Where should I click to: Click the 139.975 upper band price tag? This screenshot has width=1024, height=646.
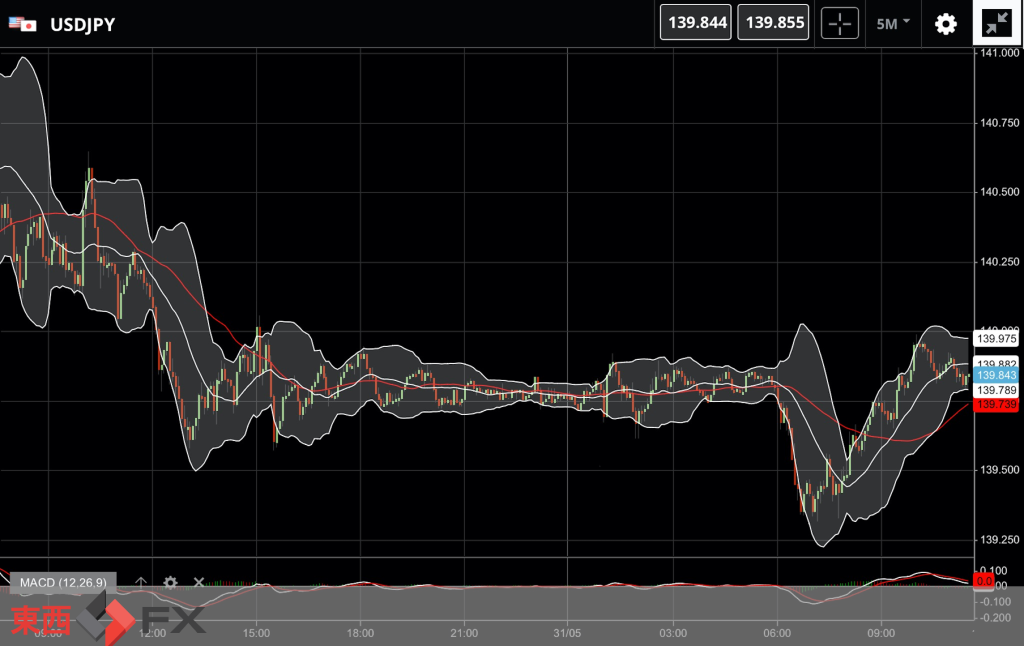tap(996, 338)
